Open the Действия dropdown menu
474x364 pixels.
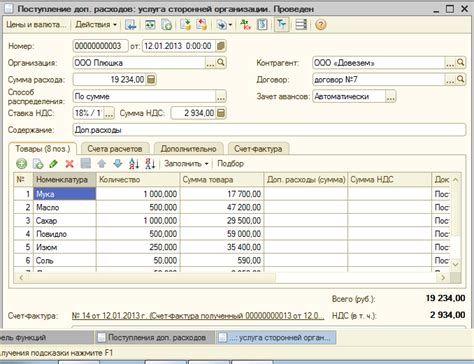coord(96,25)
